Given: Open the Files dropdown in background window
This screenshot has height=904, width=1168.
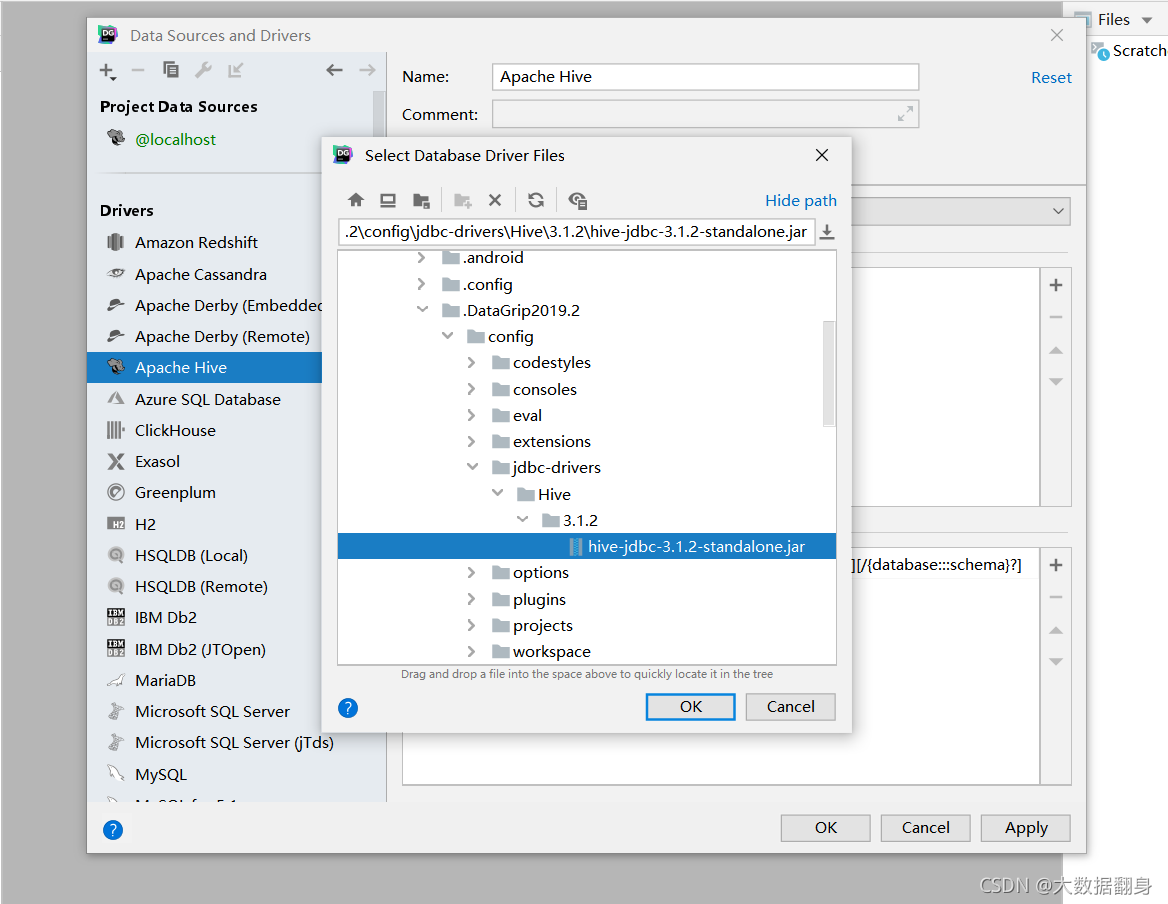Looking at the screenshot, I should pos(1147,20).
